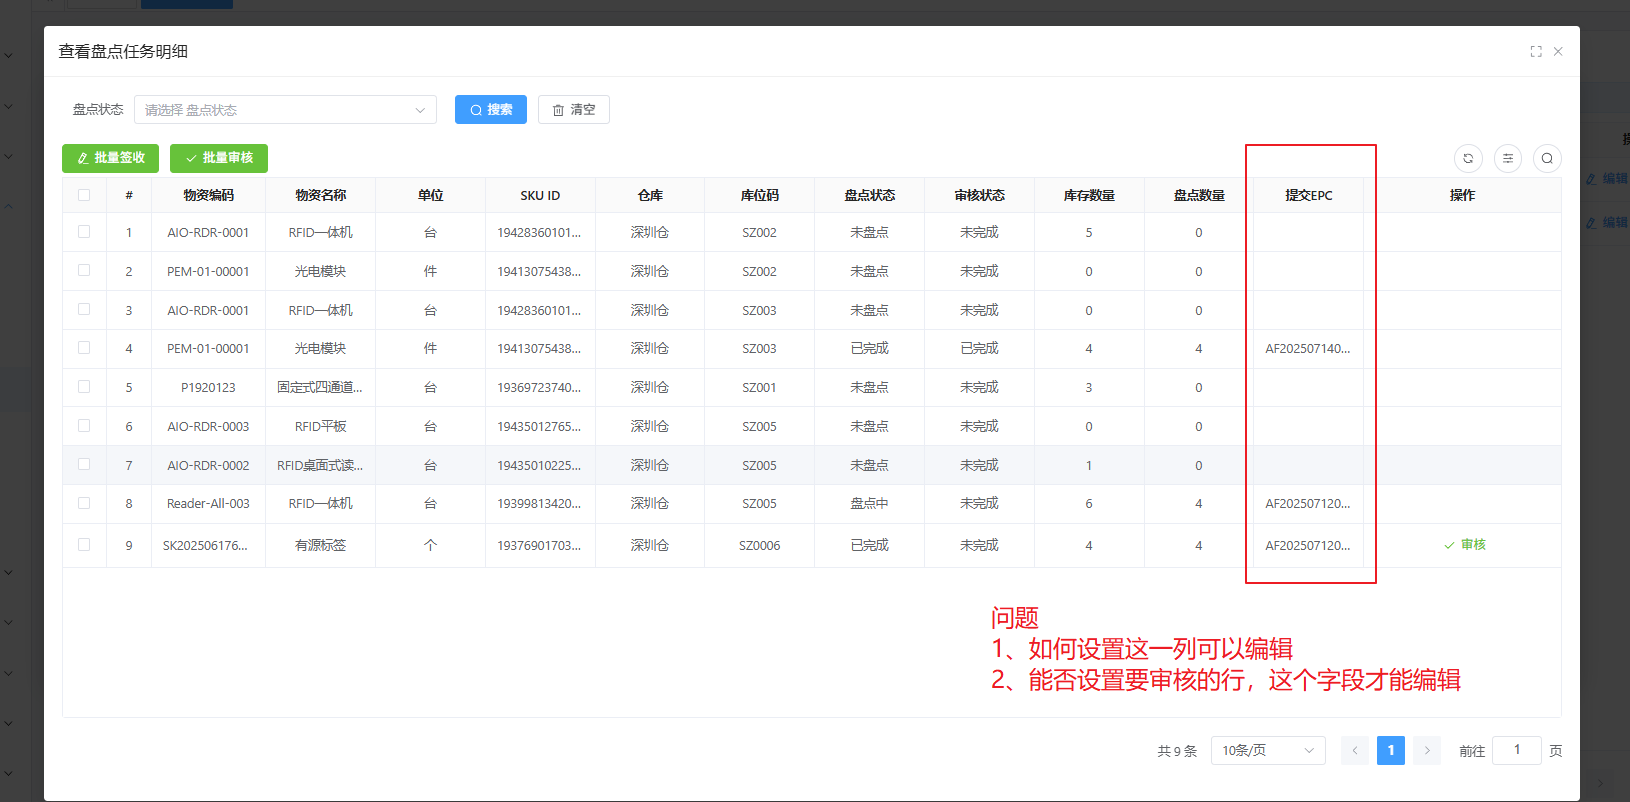The image size is (1630, 802).
Task: Click the 物资编码 column header
Action: pos(208,195)
